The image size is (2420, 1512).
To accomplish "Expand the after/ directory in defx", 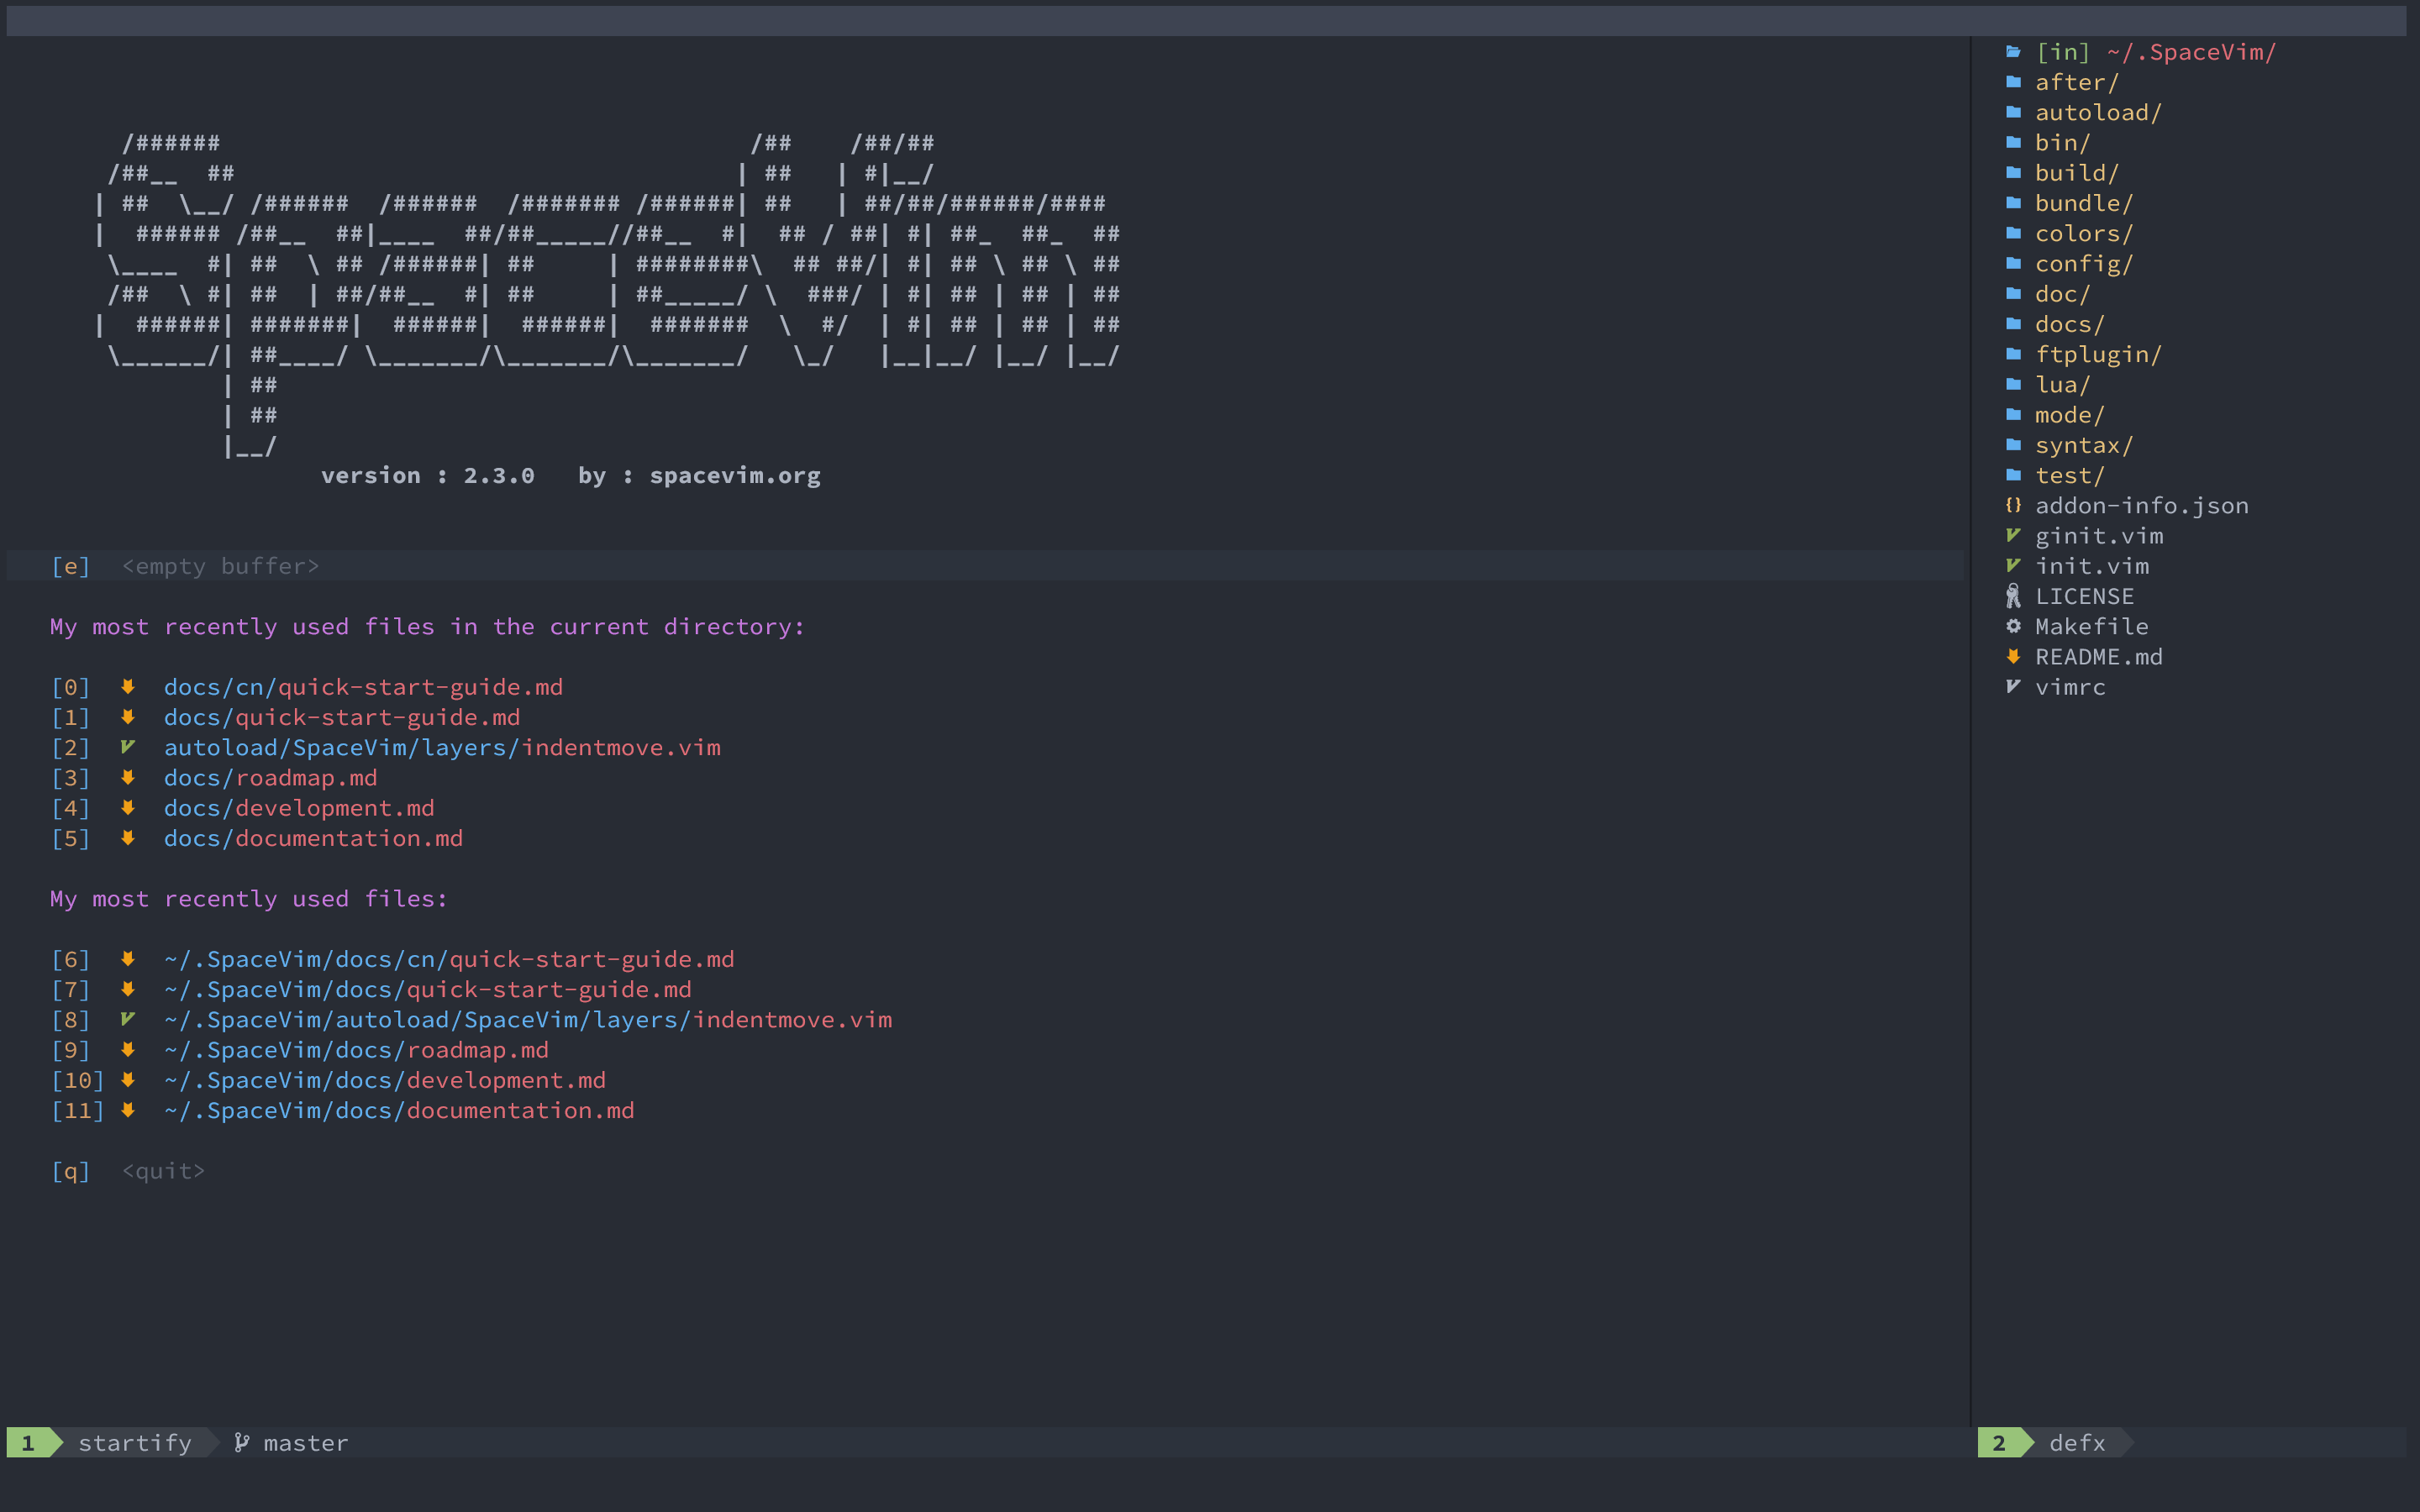I will pos(2077,83).
